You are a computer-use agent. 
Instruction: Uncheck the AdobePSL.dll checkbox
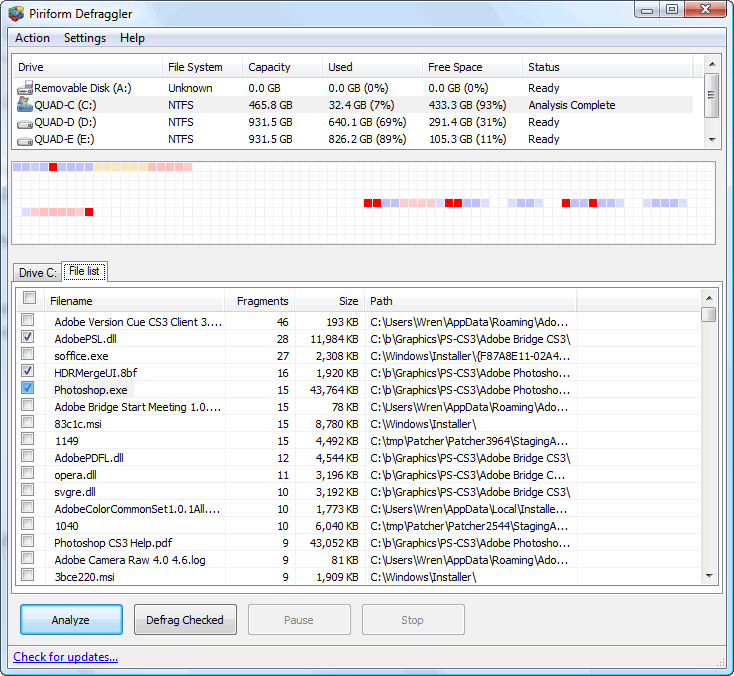[28, 337]
